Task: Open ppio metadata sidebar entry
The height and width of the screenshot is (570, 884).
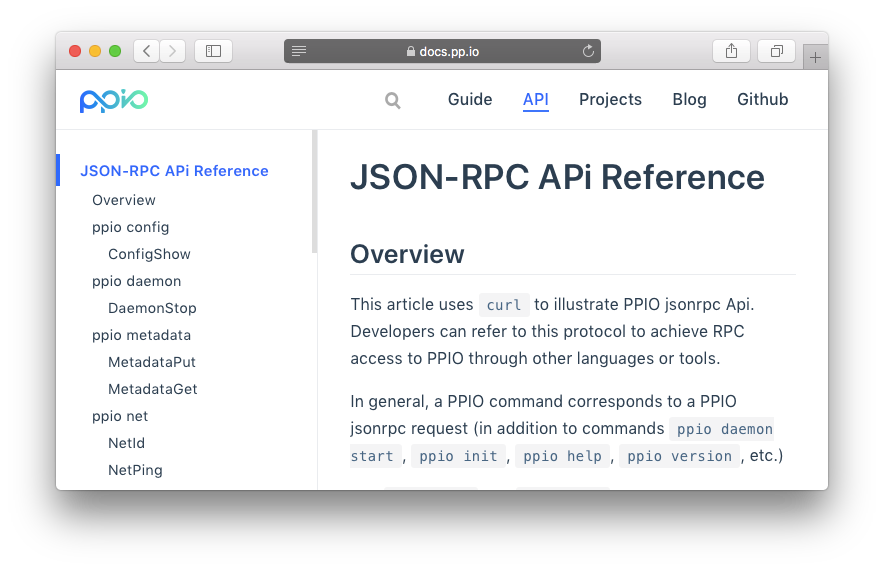Action: pyautogui.click(x=142, y=335)
